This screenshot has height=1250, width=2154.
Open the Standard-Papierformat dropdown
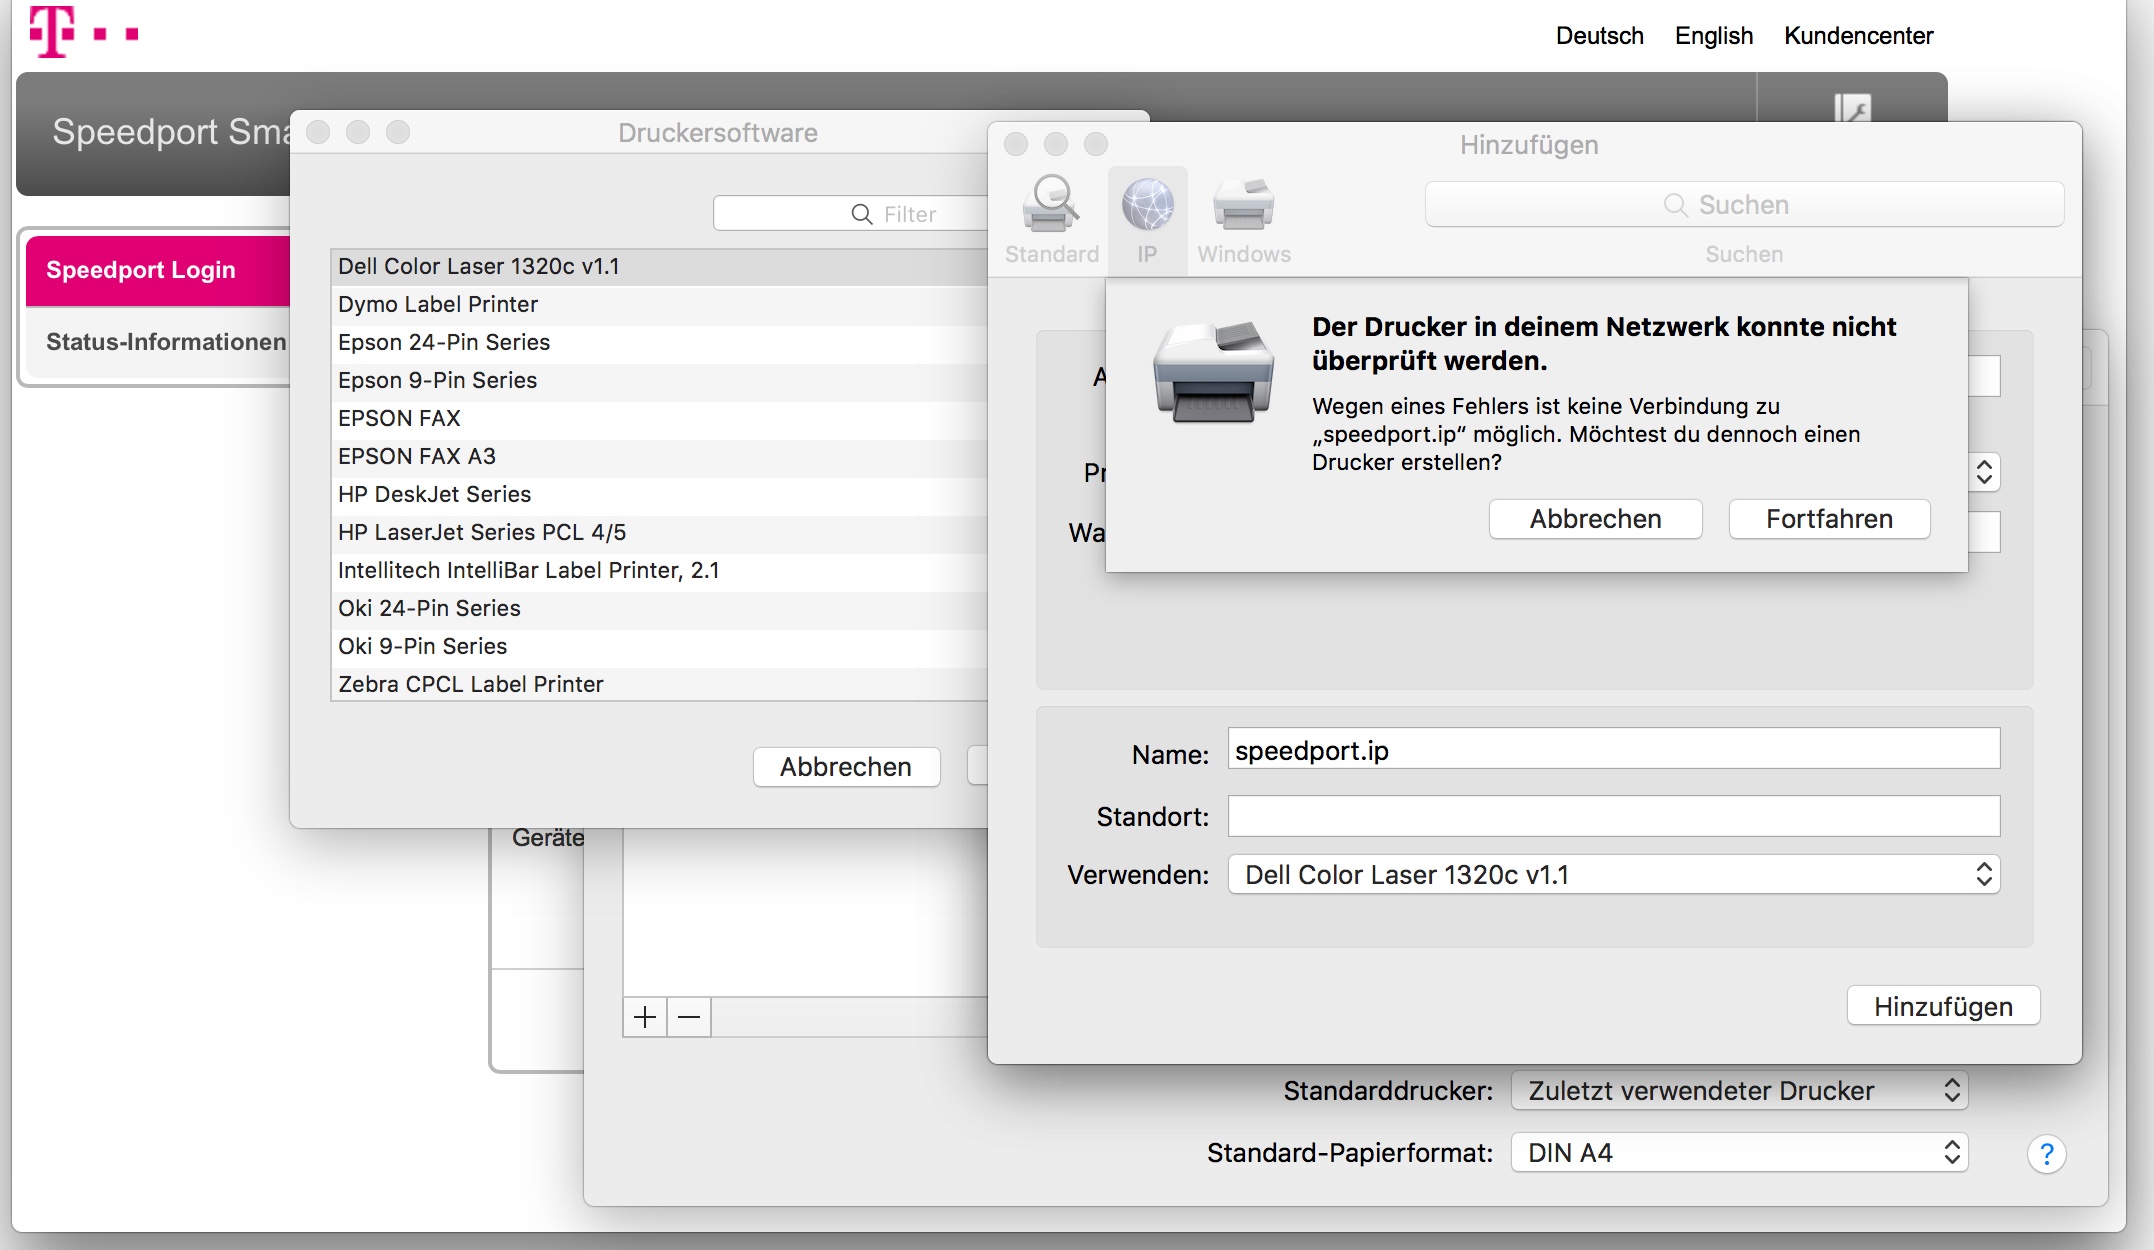1739,1153
